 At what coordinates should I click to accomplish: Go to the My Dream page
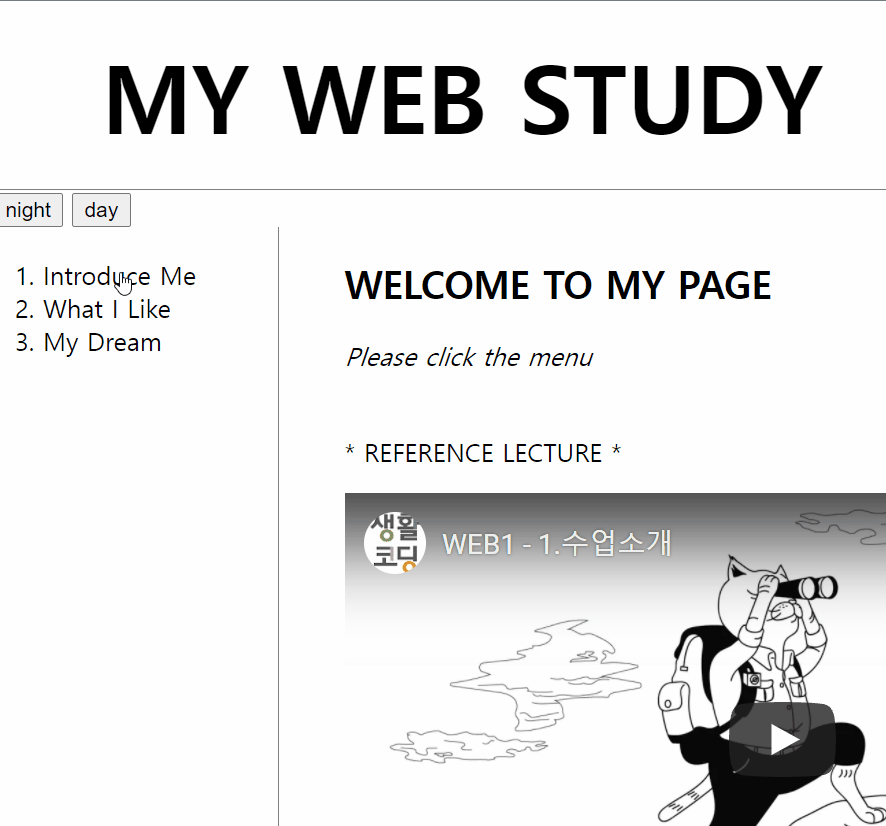[102, 343]
